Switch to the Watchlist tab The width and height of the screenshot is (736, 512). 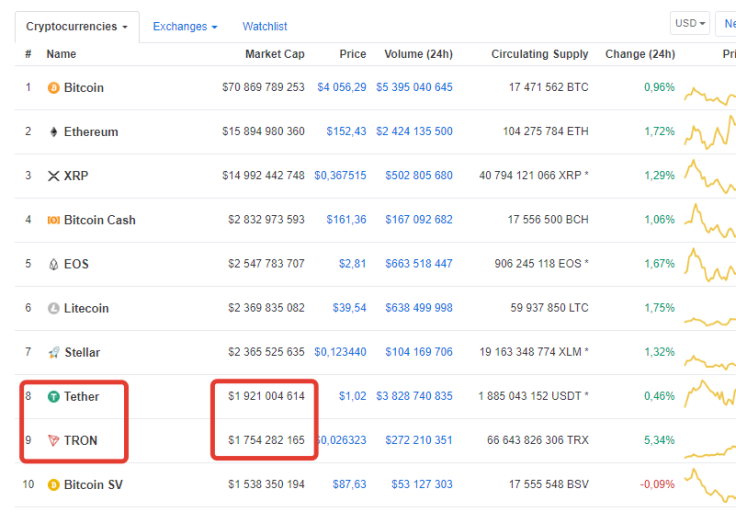(265, 27)
